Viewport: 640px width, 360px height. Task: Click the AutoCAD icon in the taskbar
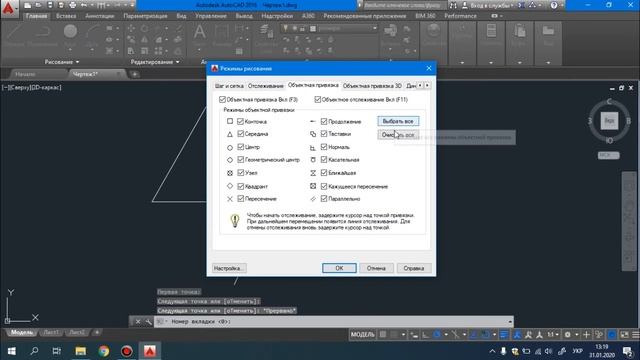[150, 351]
